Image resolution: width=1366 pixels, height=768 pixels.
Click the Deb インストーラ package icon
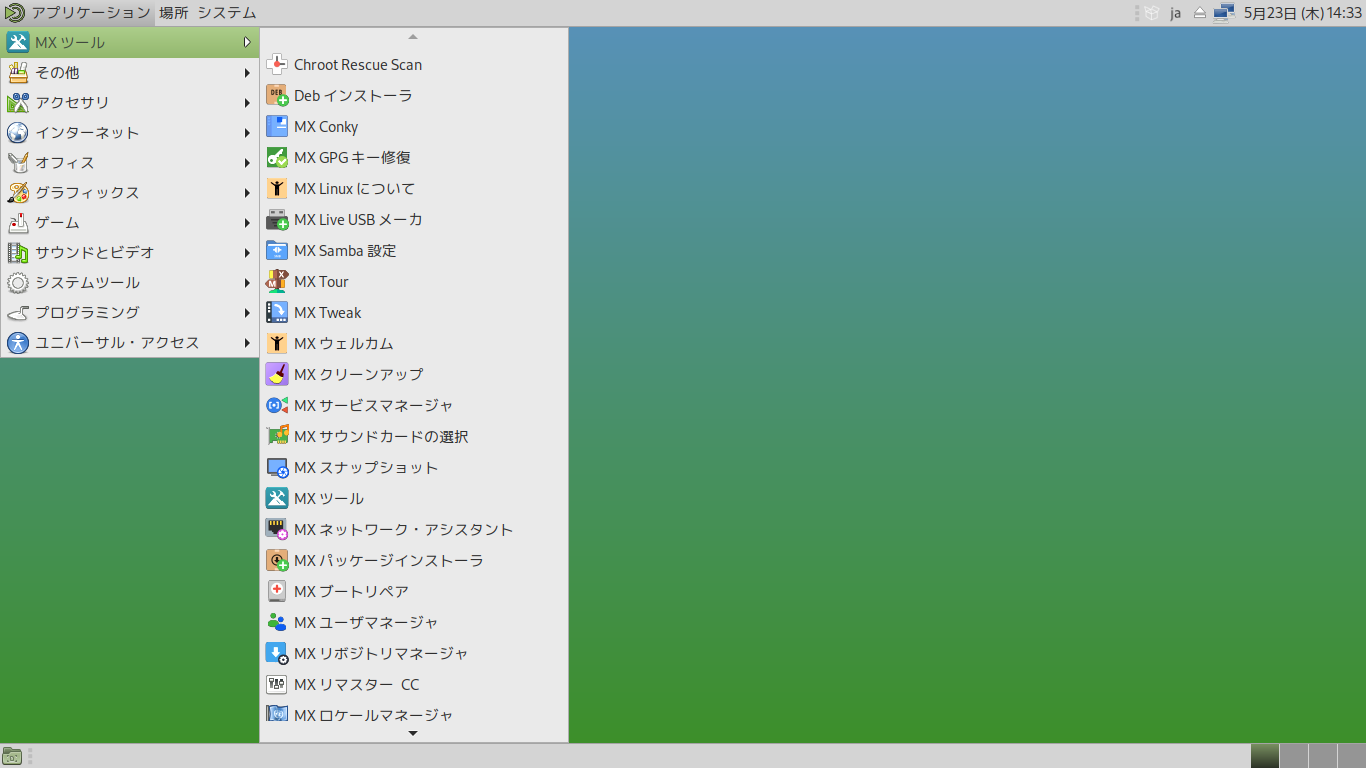pyautogui.click(x=277, y=96)
